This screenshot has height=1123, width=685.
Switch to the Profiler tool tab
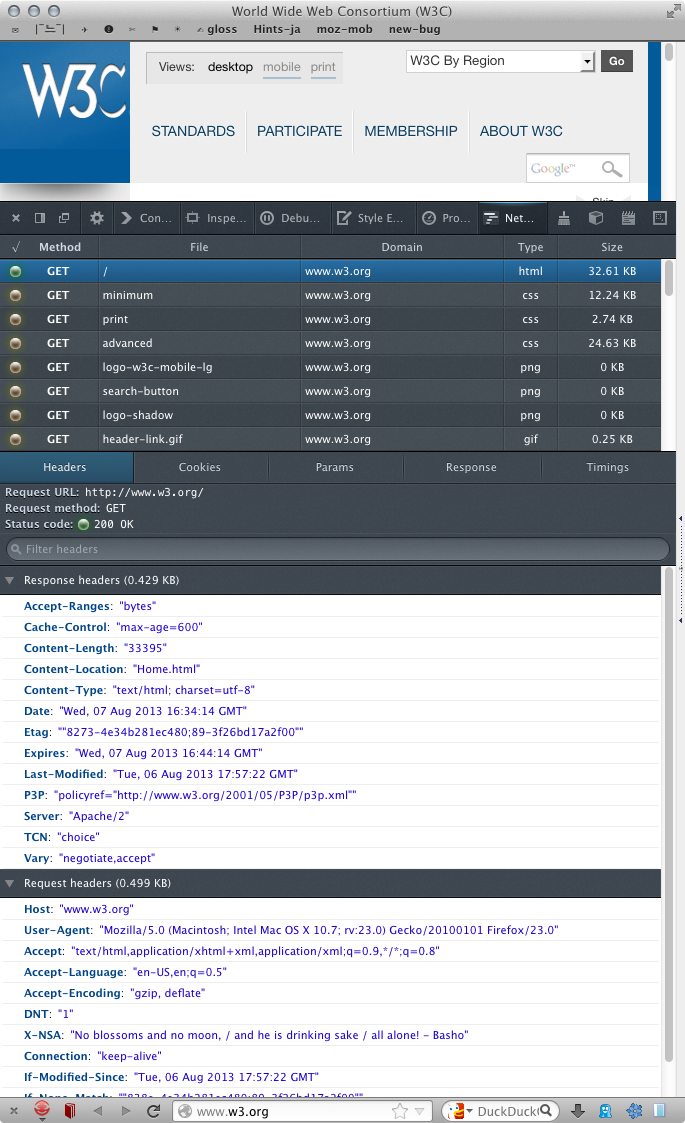(446, 218)
